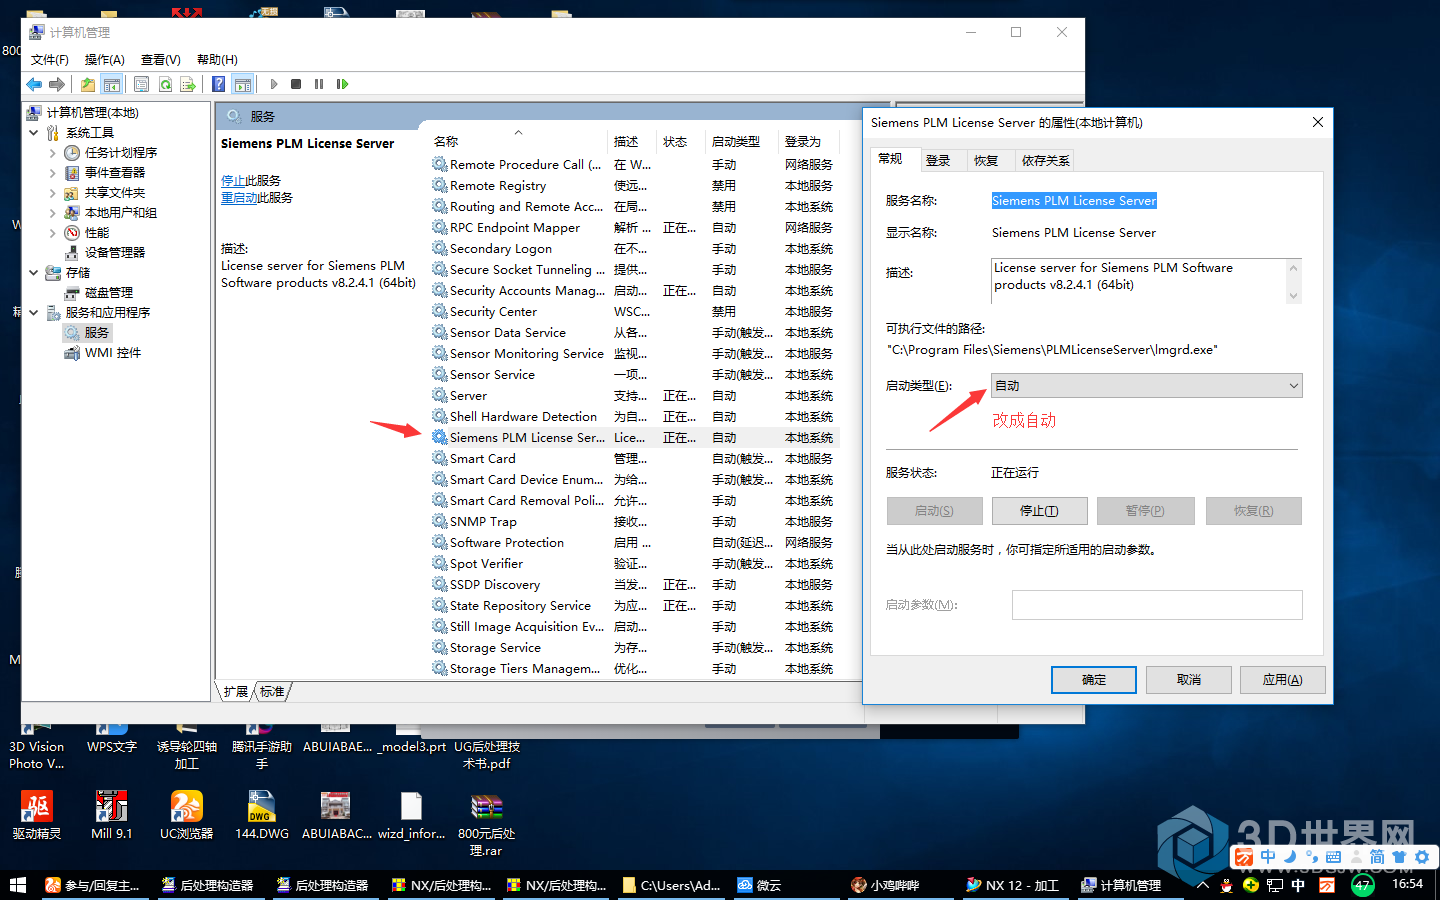Select 磁盘管理 in the tree
This screenshot has width=1440, height=900.
pyautogui.click(x=109, y=293)
